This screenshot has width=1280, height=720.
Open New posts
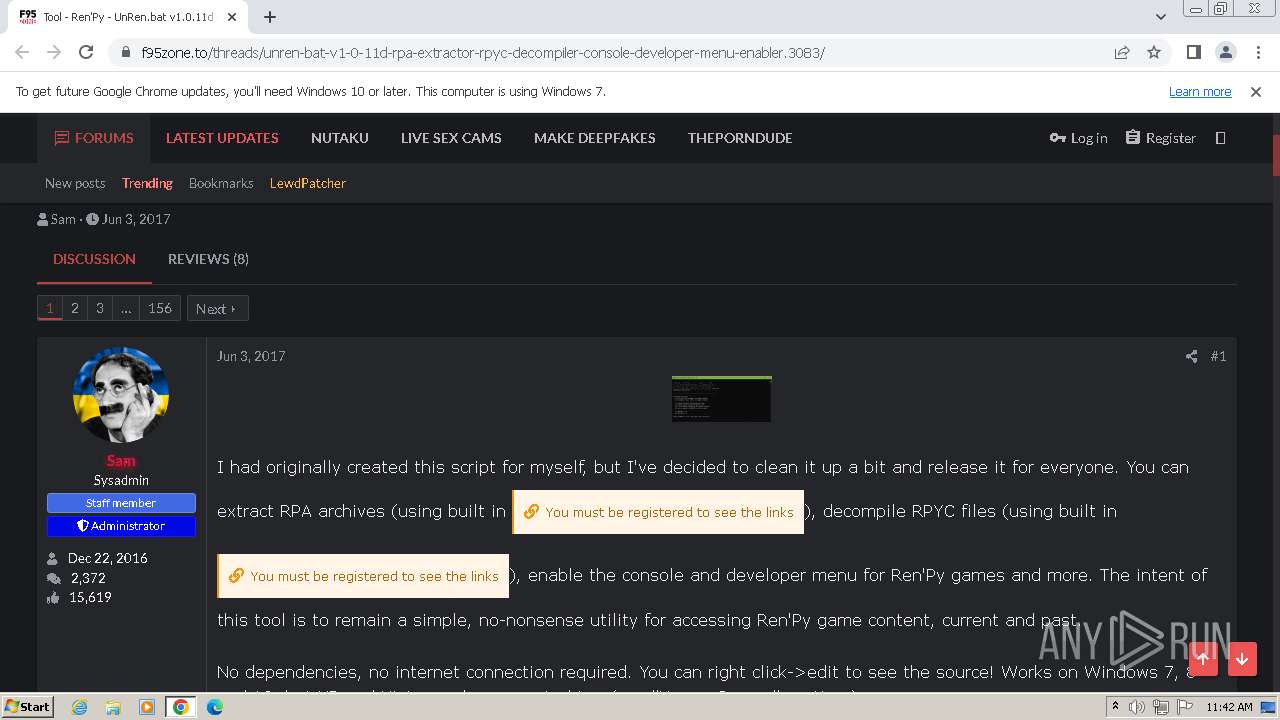(75, 183)
